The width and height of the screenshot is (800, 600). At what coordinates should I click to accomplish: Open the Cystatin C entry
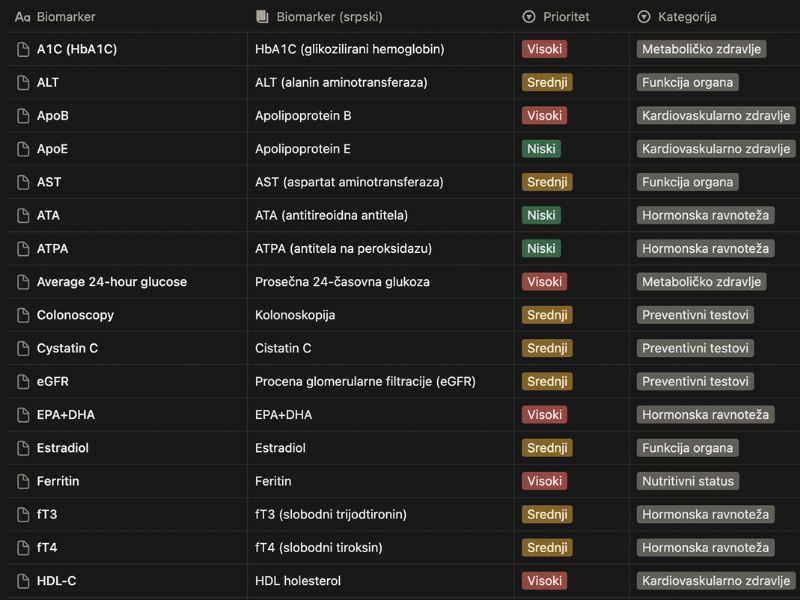(67, 348)
